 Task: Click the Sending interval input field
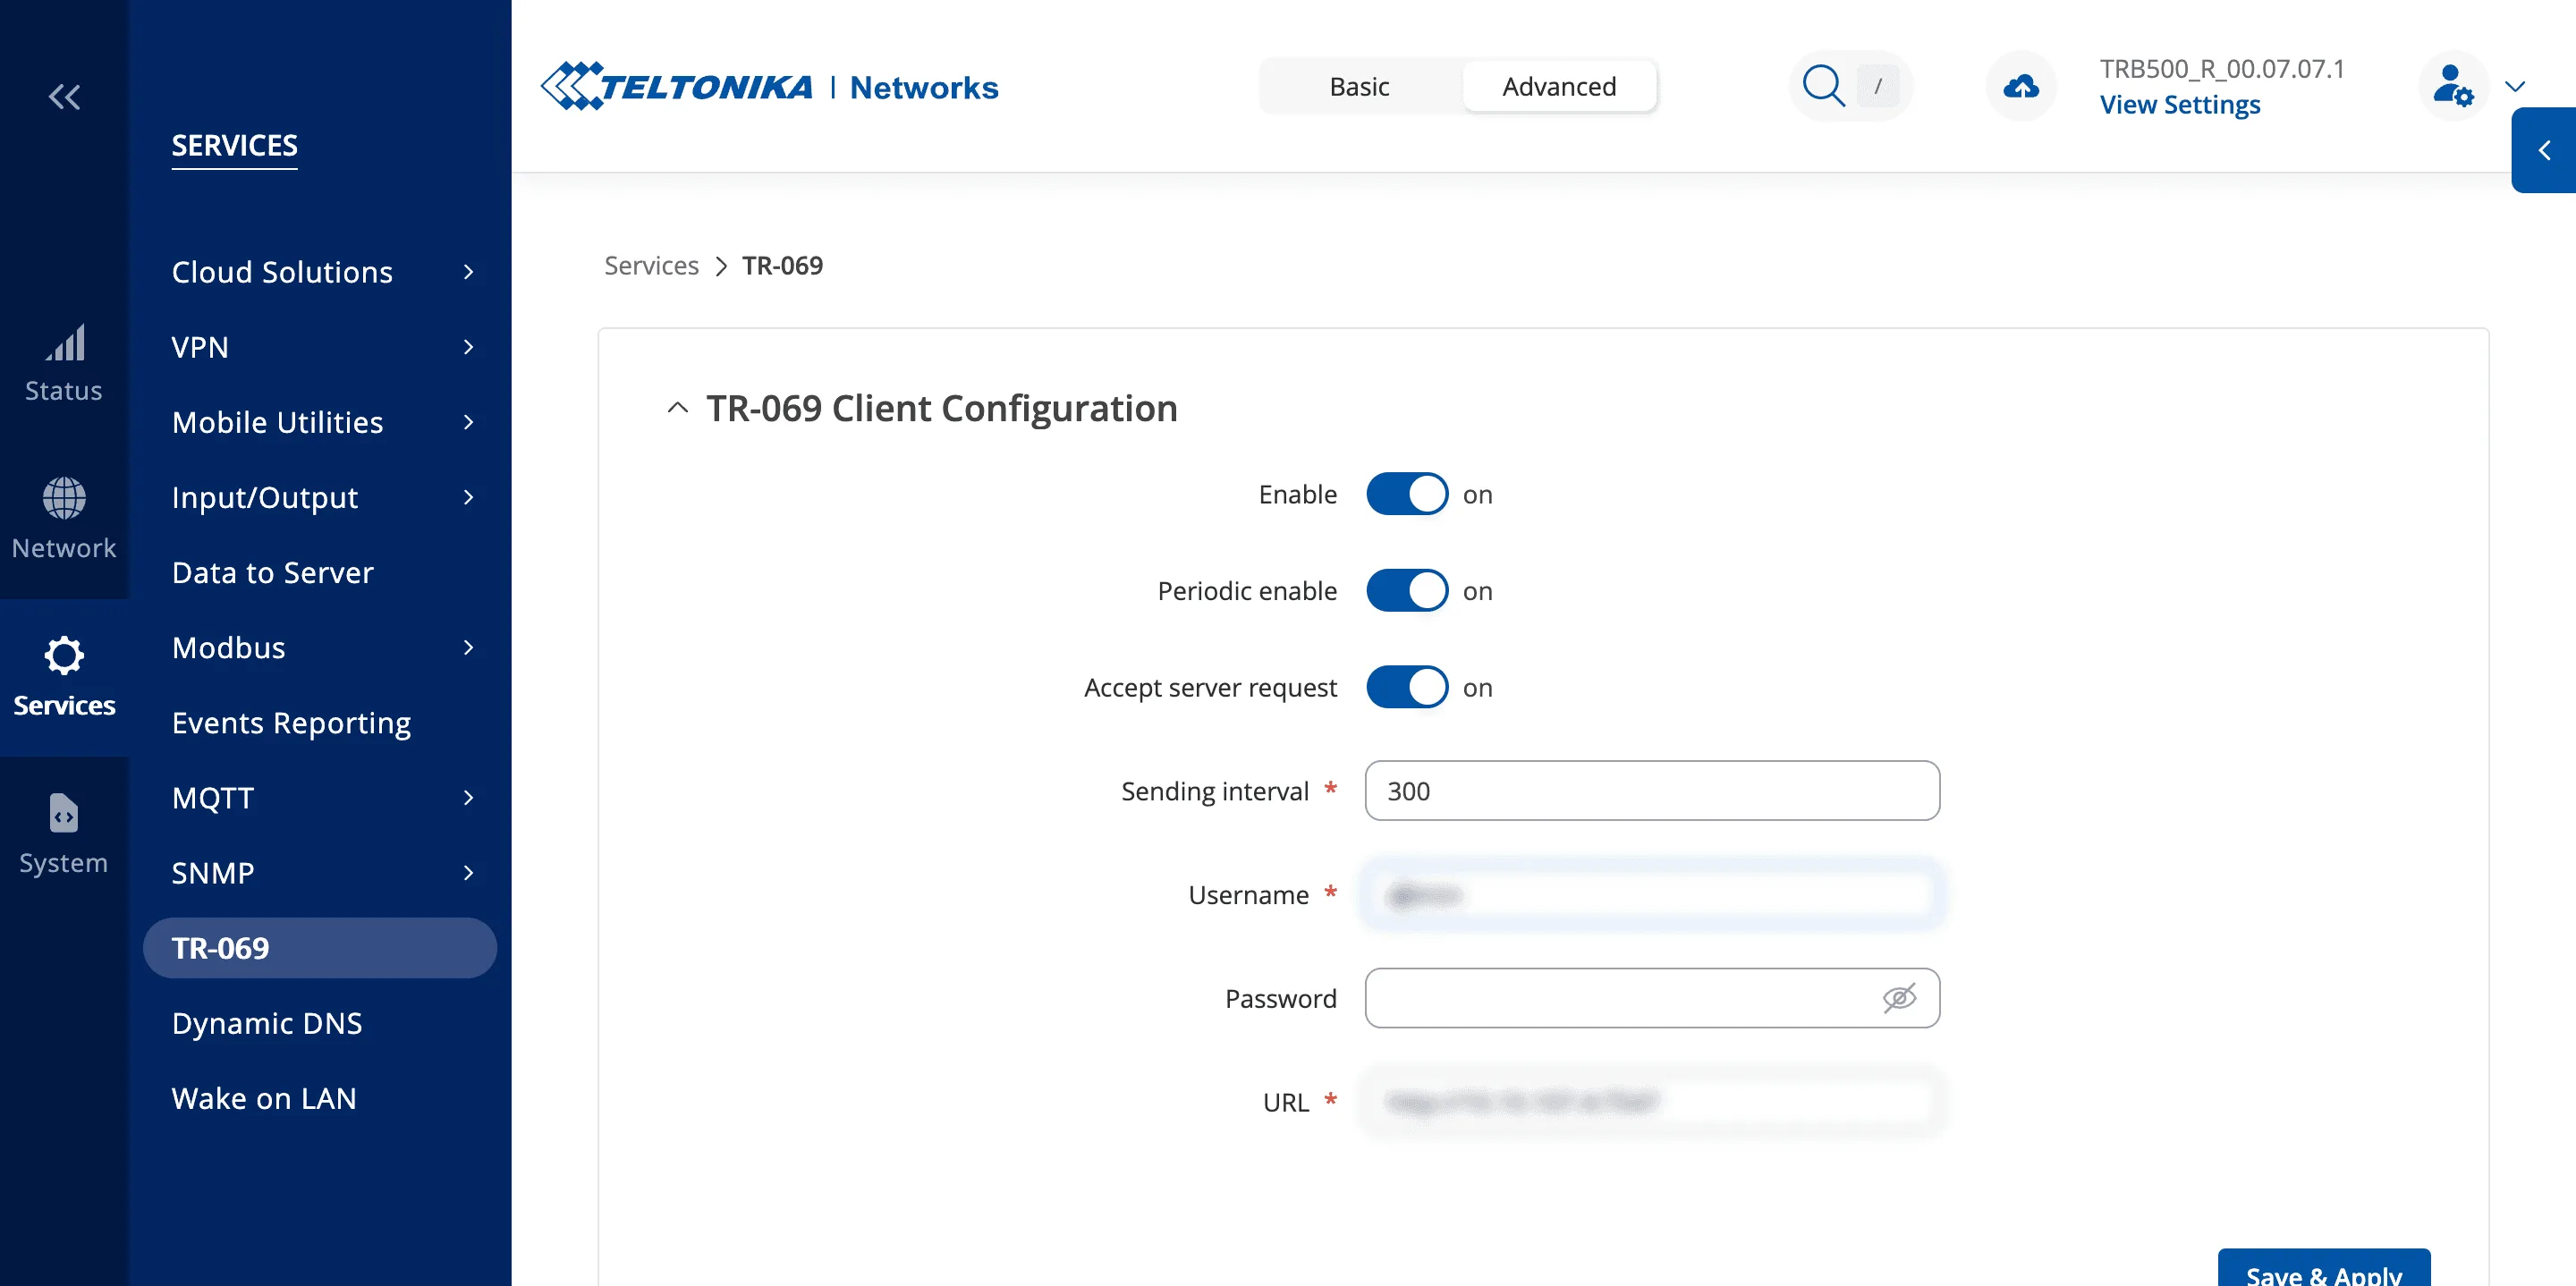coord(1652,791)
